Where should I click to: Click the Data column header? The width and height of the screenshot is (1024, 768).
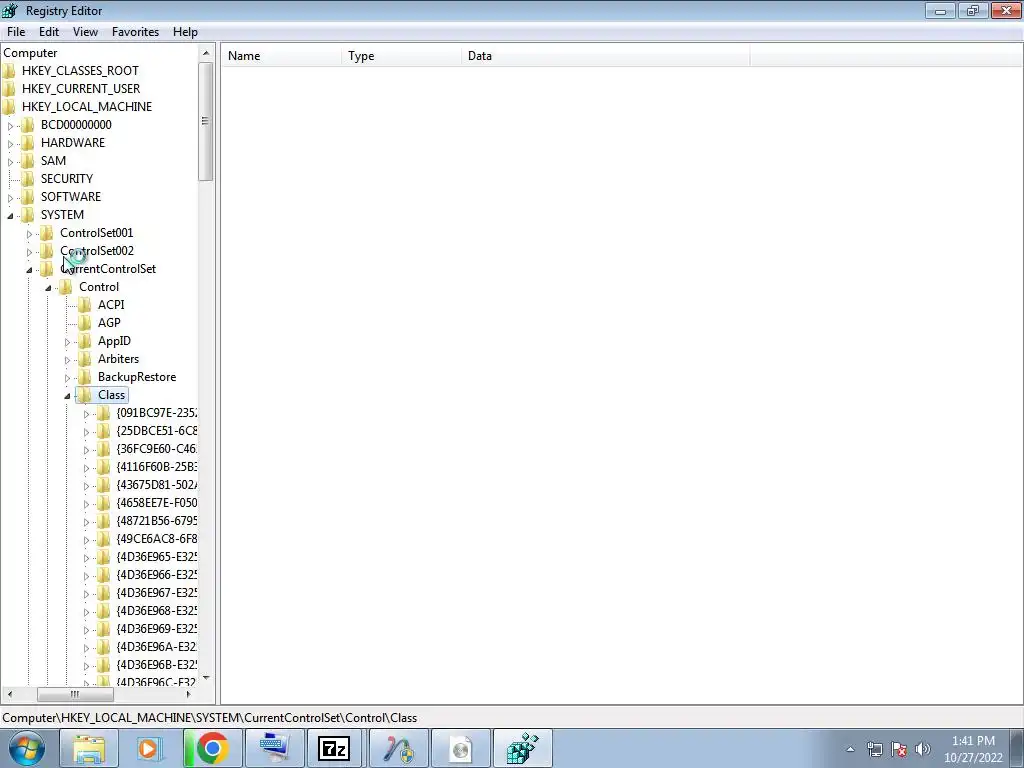click(x=606, y=56)
